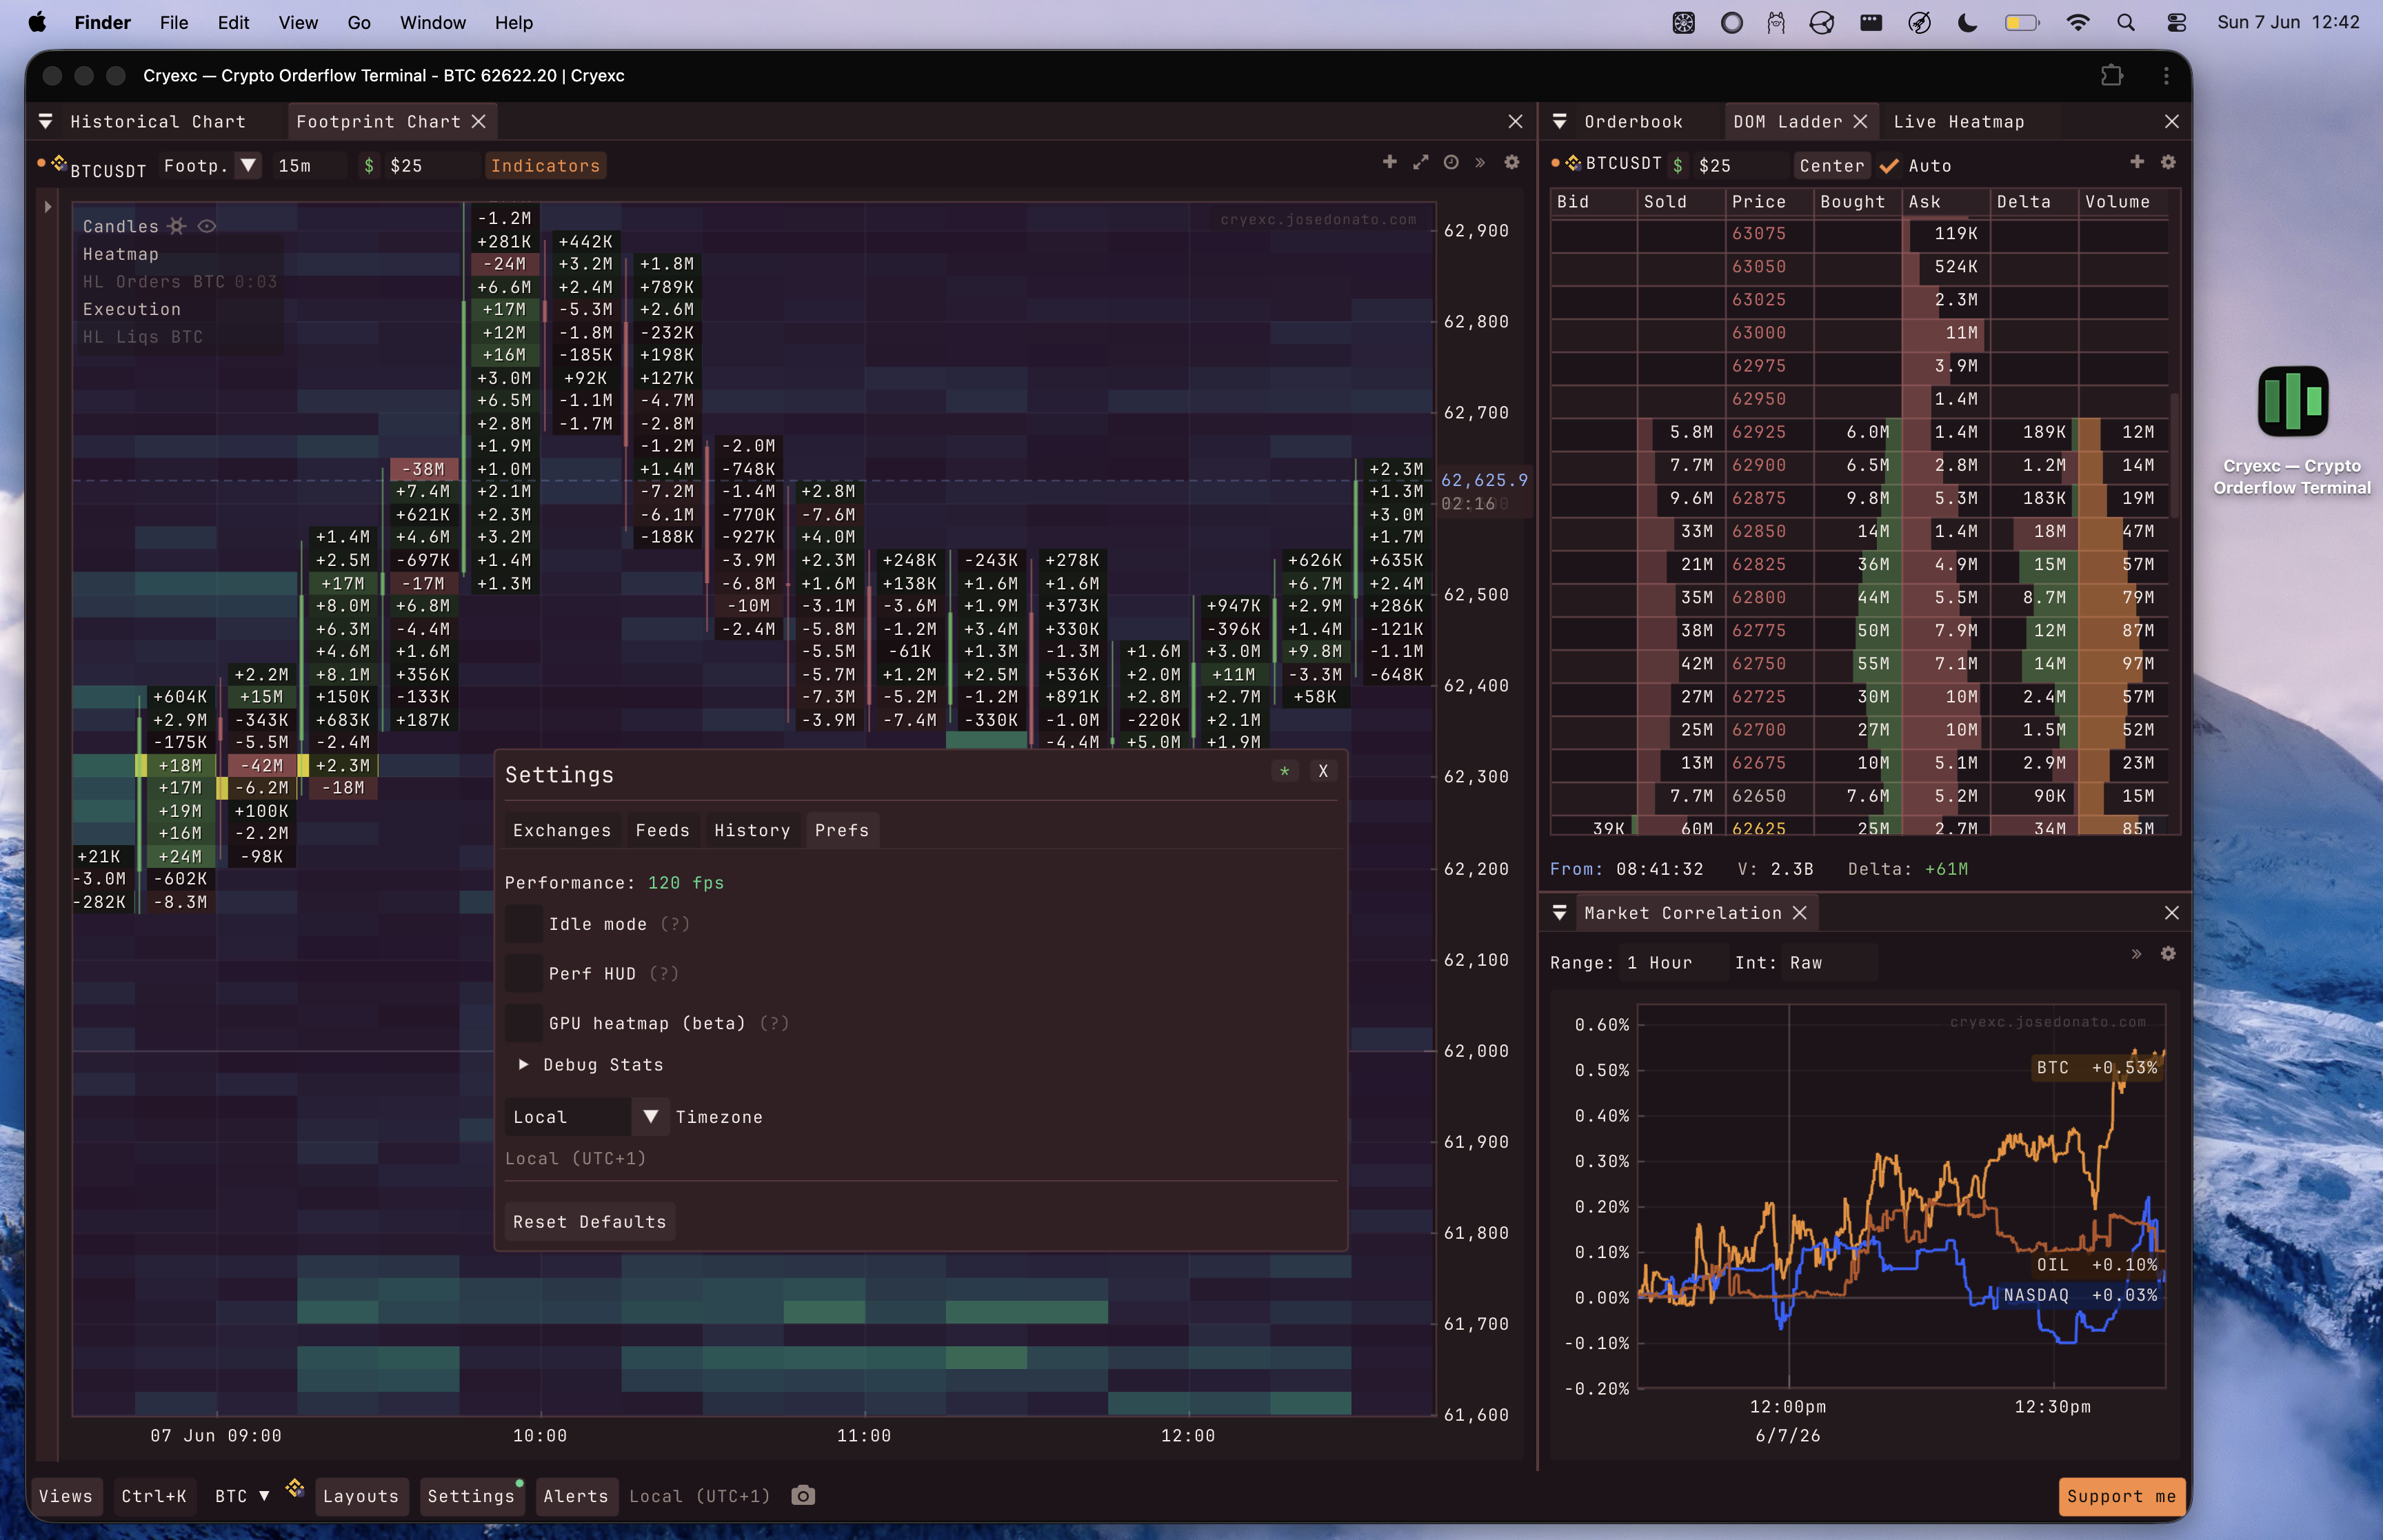2383x1540 pixels.
Task: Click the Binance icon beside BTCUSDT on the footprint chart
Action: pos(59,163)
